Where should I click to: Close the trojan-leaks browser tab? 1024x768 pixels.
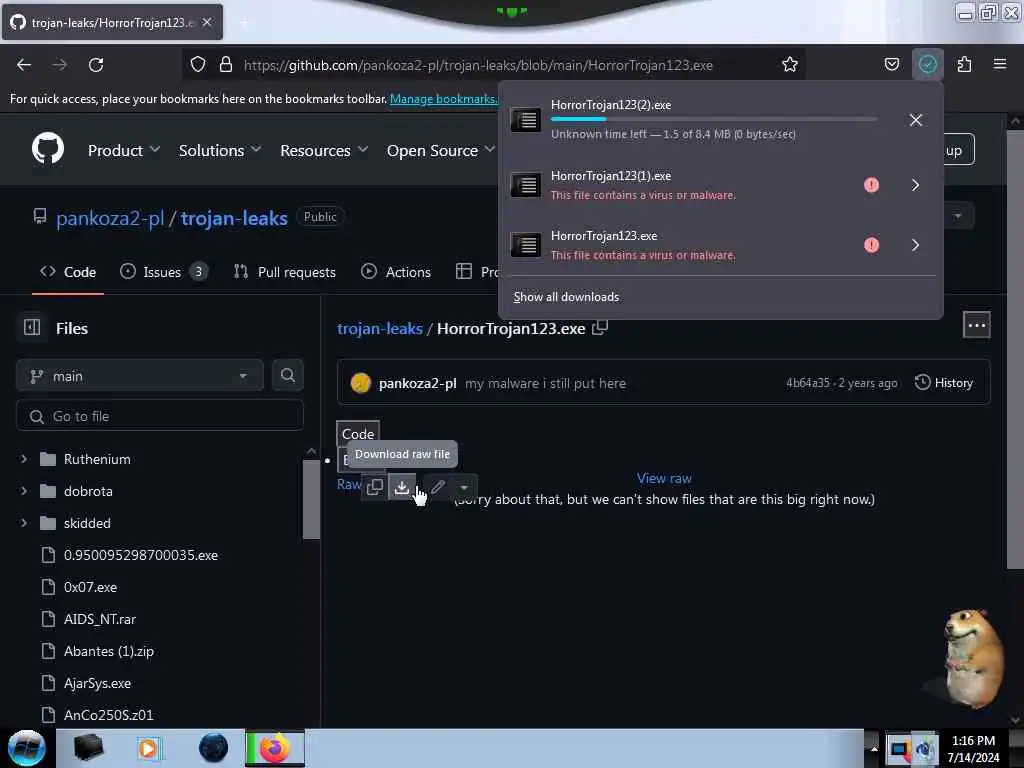pyautogui.click(x=207, y=22)
